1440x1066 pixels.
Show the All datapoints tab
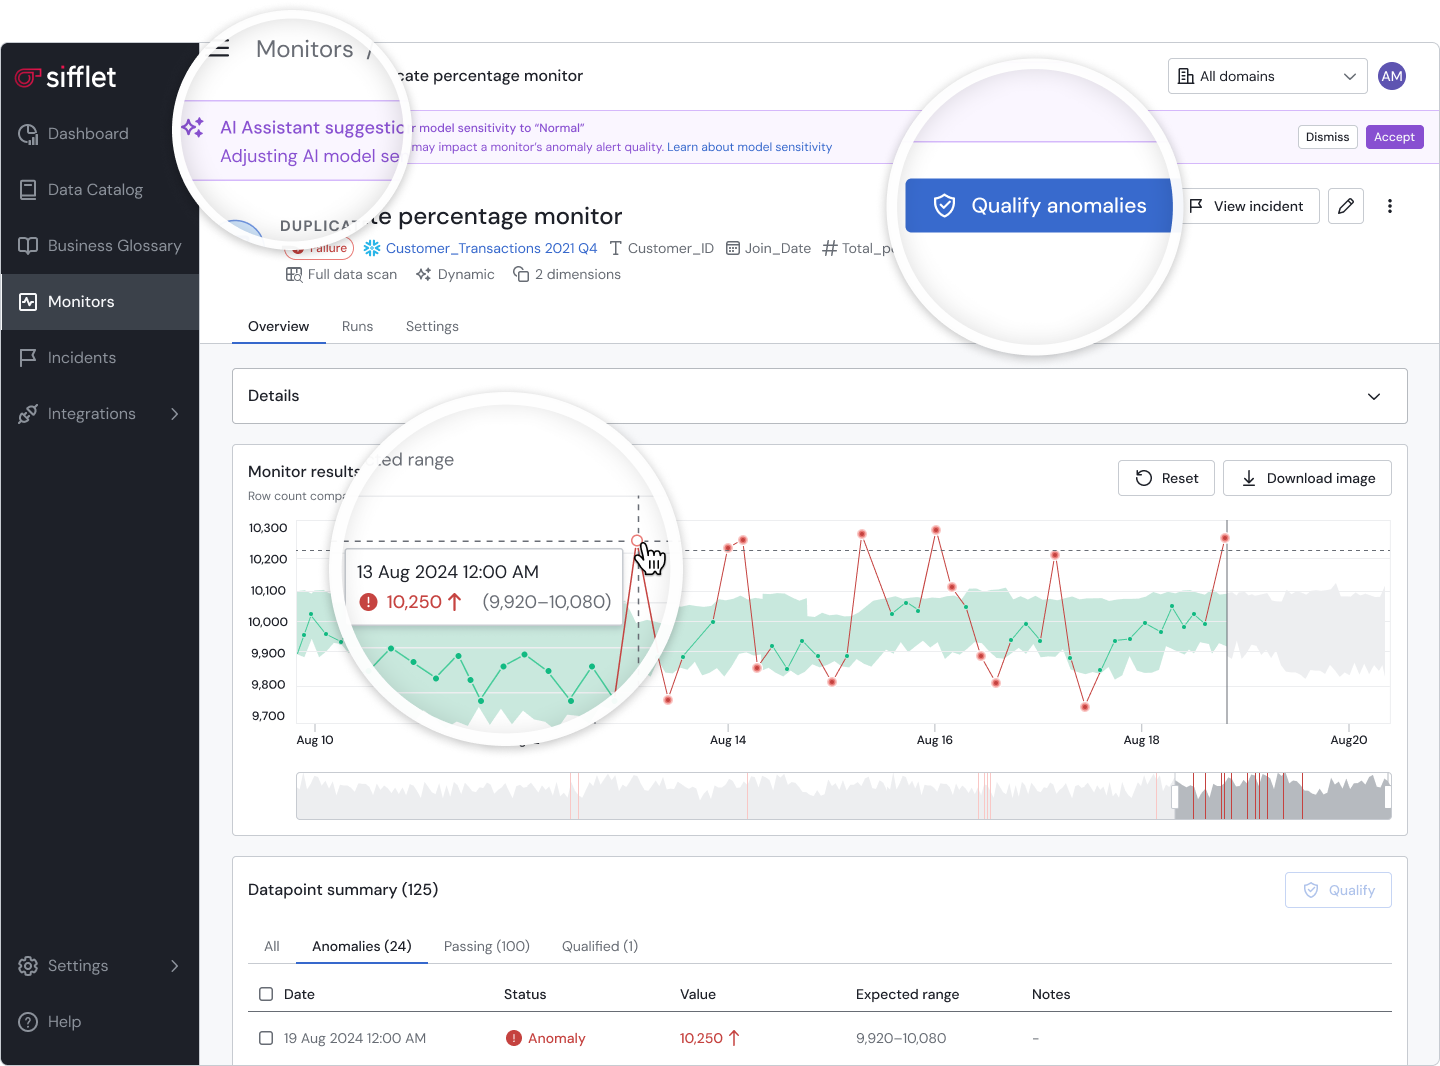click(272, 946)
